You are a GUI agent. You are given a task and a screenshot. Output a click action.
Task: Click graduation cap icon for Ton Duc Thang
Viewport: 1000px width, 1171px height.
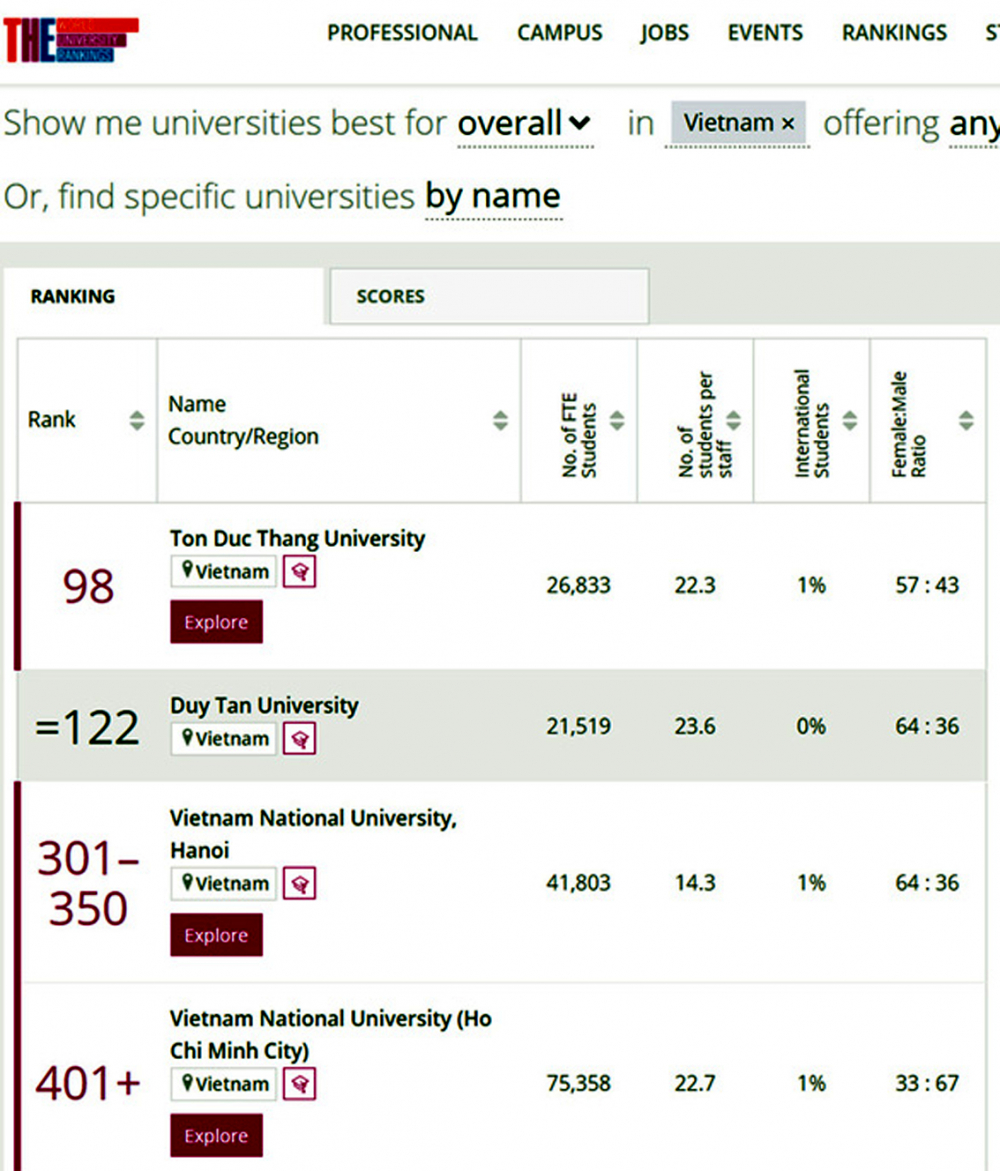[x=299, y=572]
